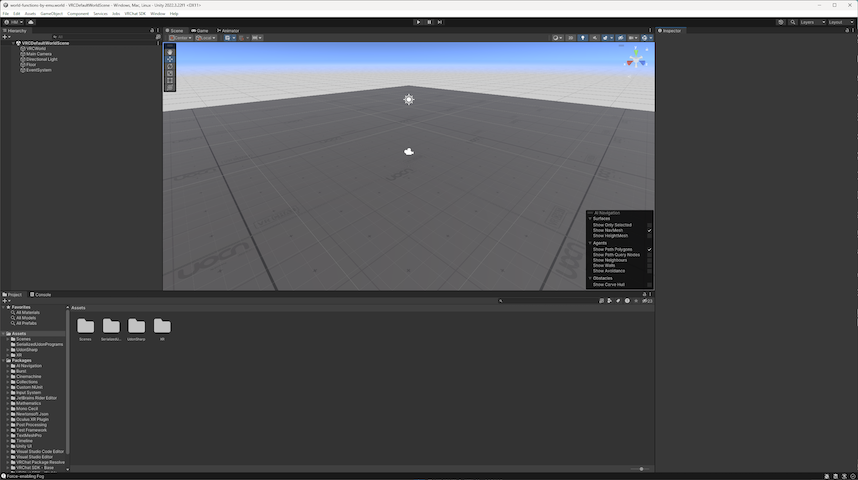Open the Layout dropdown
This screenshot has width=858, height=480.
pos(838,22)
